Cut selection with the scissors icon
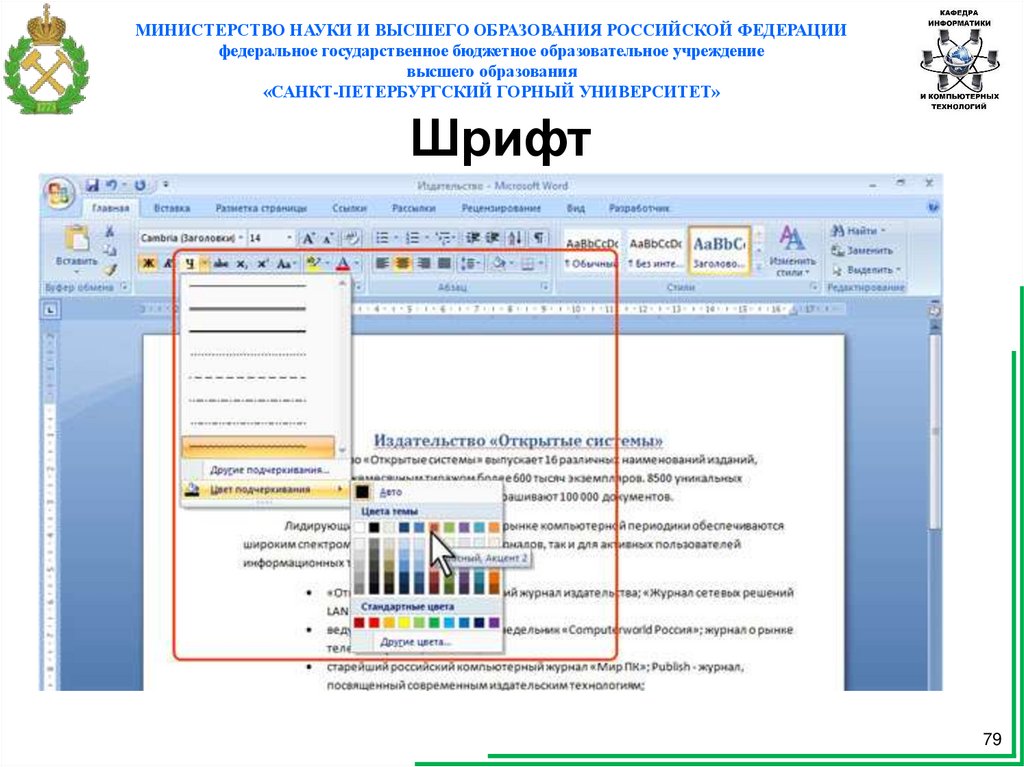This screenshot has height=767, width=1024. pyautogui.click(x=110, y=231)
